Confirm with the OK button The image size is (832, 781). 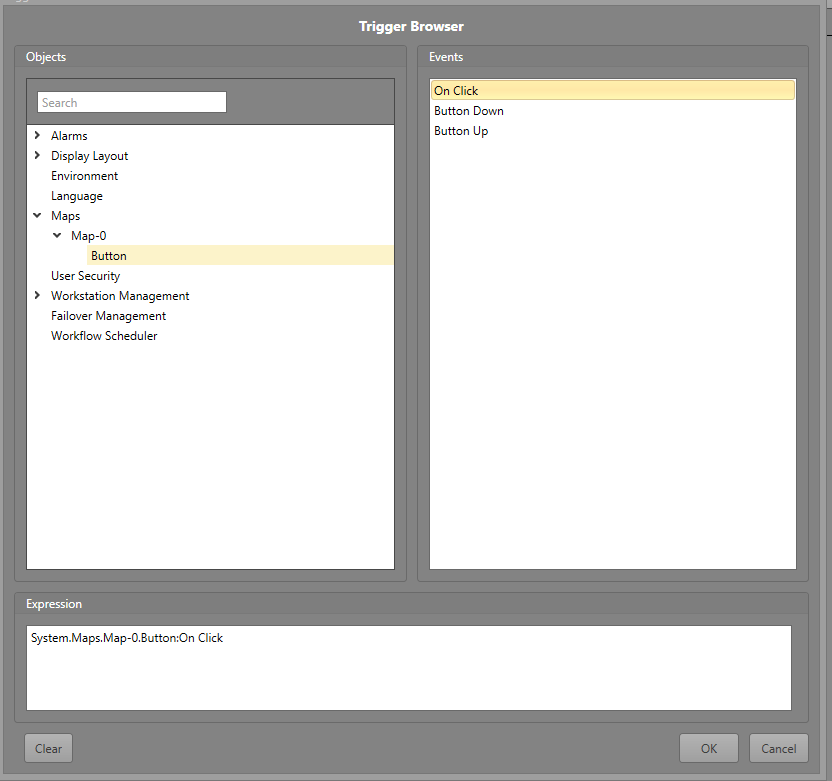(x=708, y=748)
